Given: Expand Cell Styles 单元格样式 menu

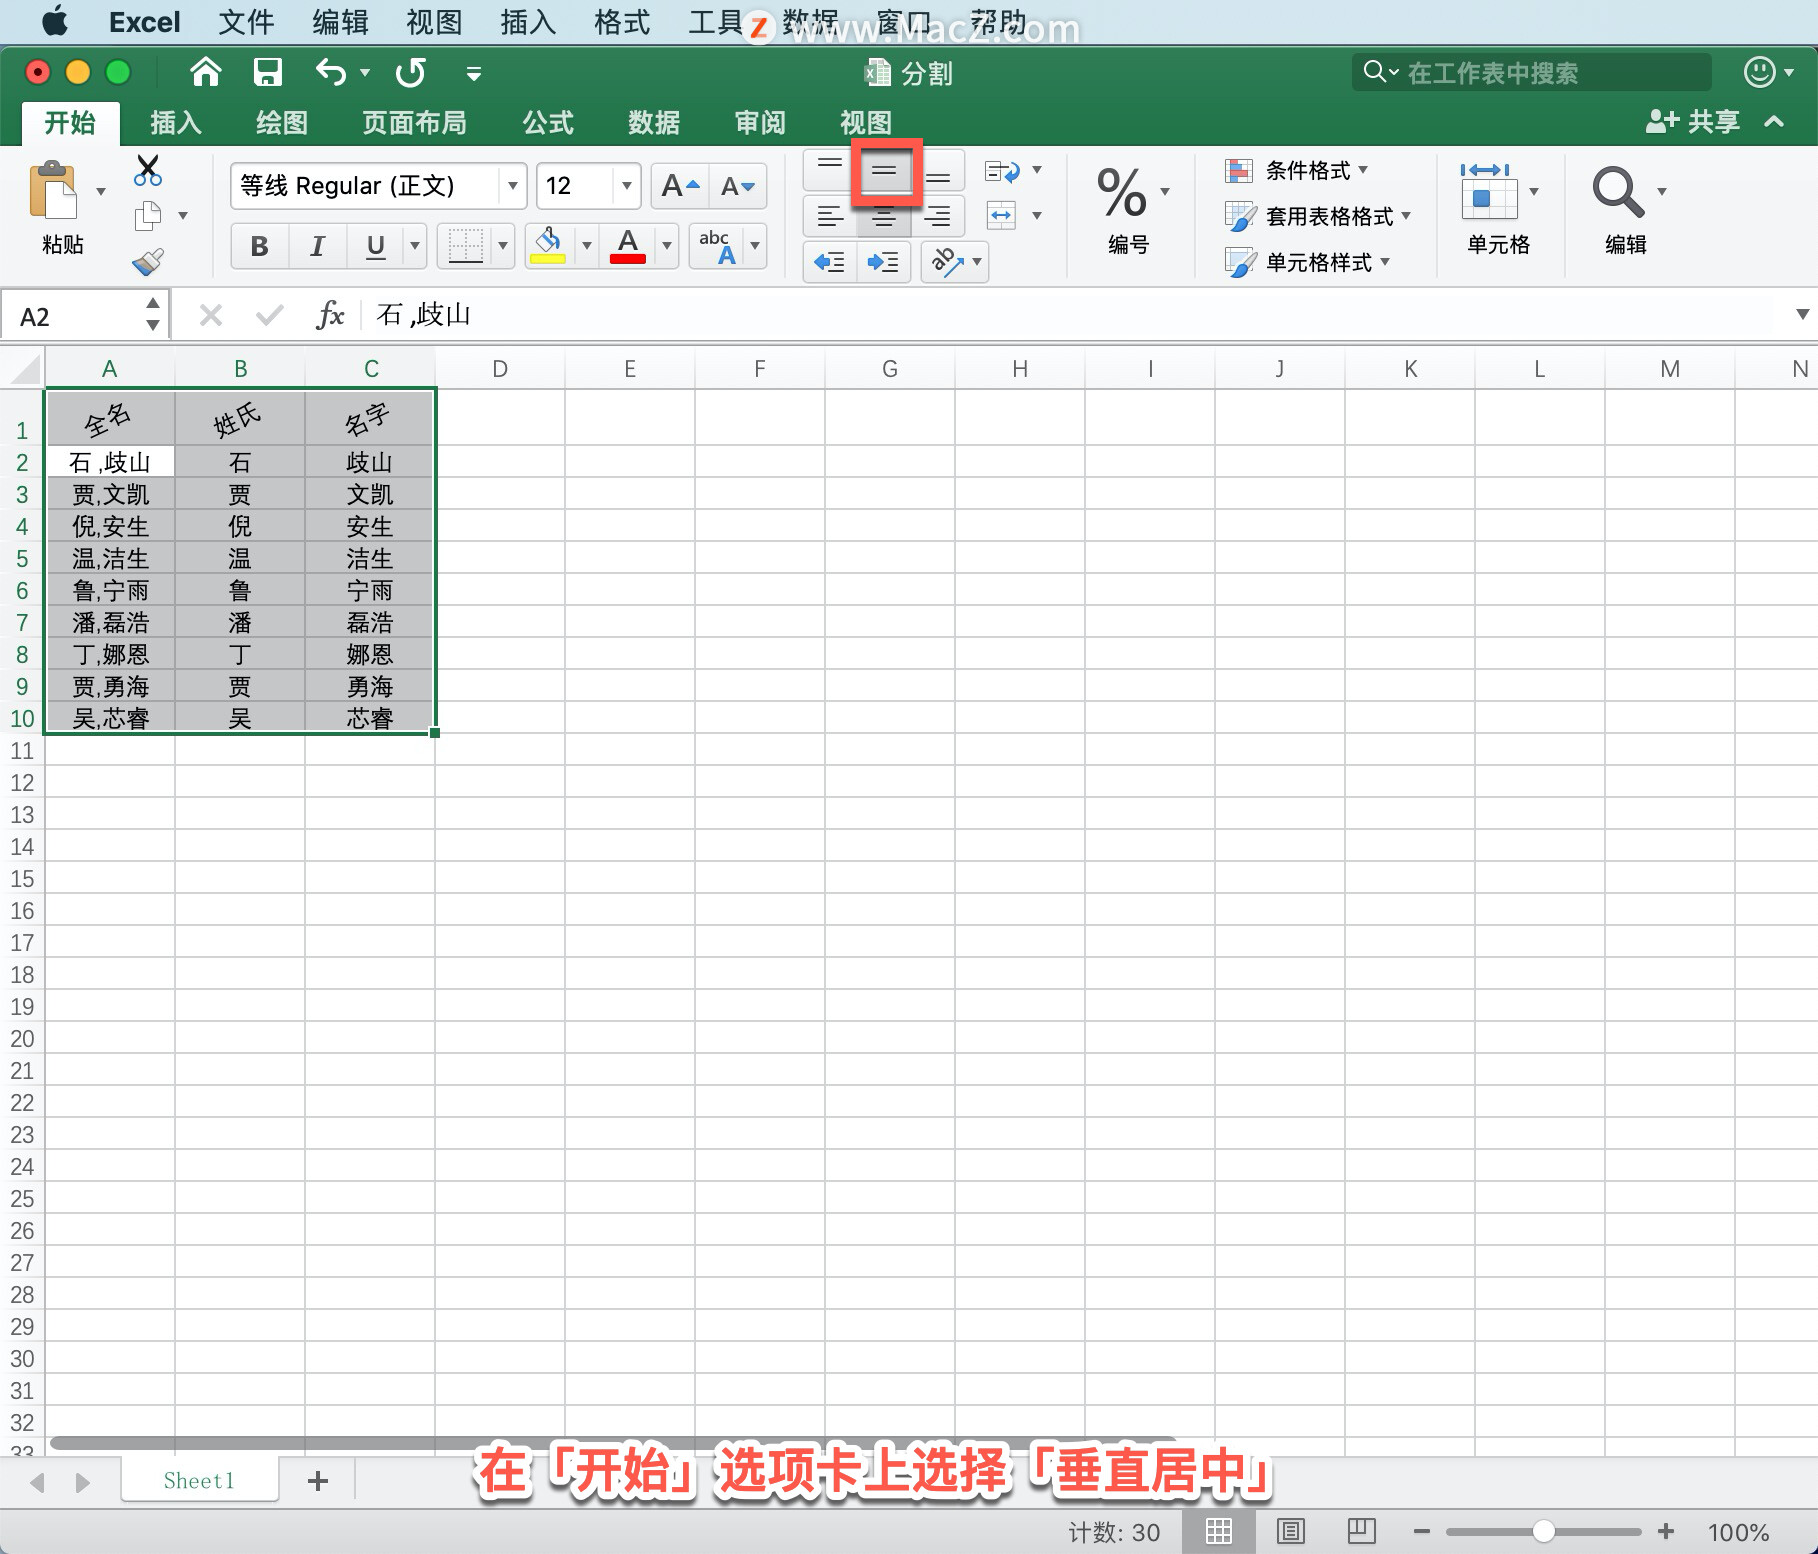Looking at the screenshot, I should pyautogui.click(x=1308, y=262).
